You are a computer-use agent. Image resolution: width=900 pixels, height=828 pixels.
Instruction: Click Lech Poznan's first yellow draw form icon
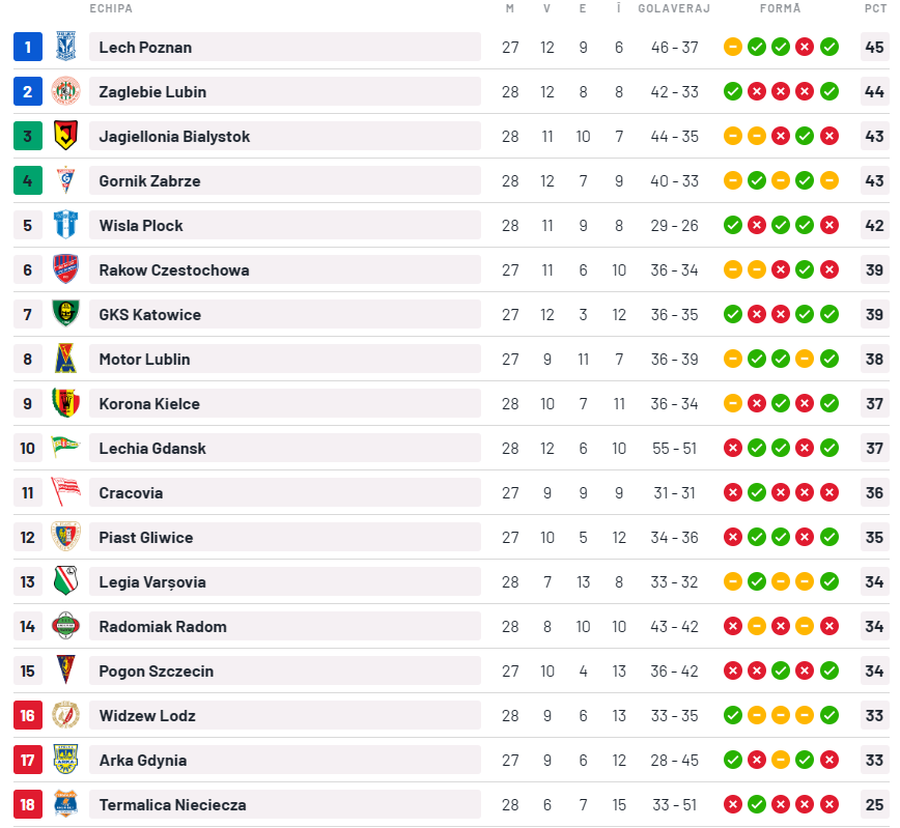(733, 47)
